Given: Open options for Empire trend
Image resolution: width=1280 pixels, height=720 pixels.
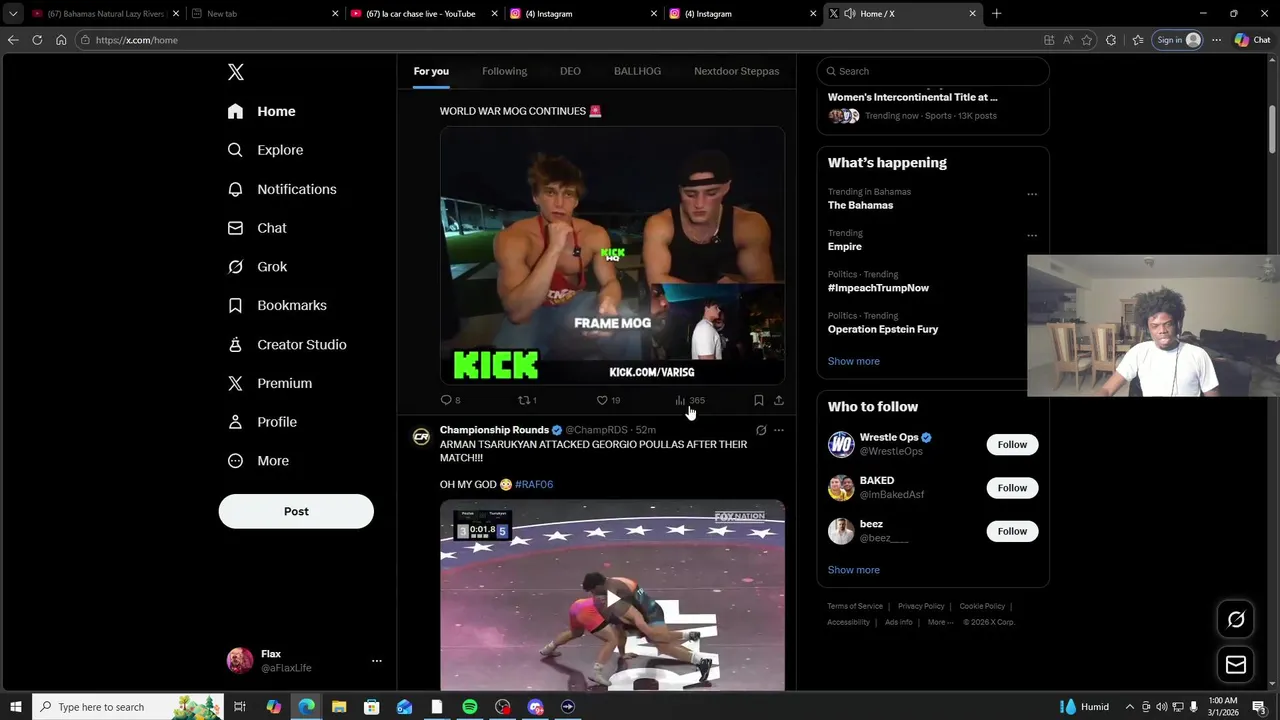Looking at the screenshot, I should [x=1032, y=236].
